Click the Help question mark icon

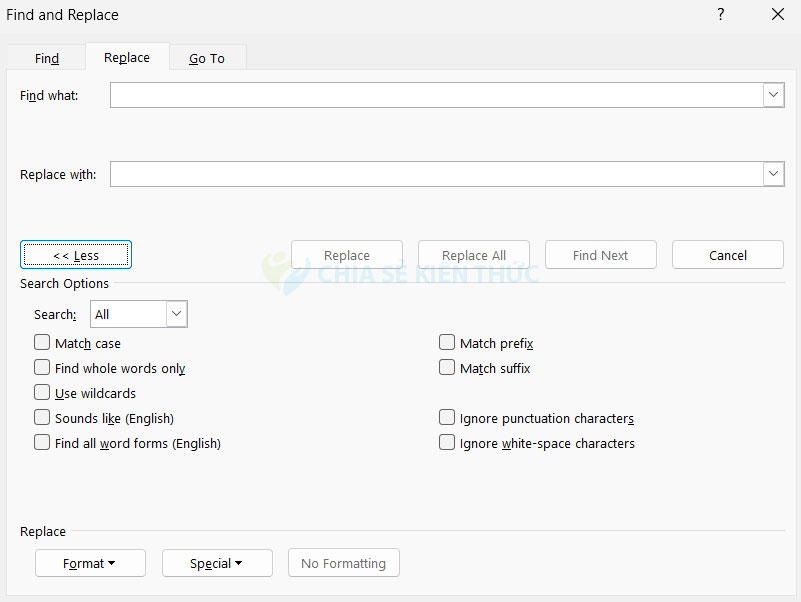tap(720, 15)
